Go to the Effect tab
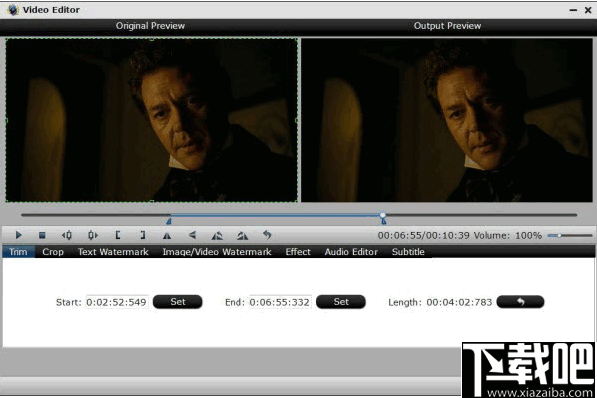This screenshot has width=597, height=398. 298,252
